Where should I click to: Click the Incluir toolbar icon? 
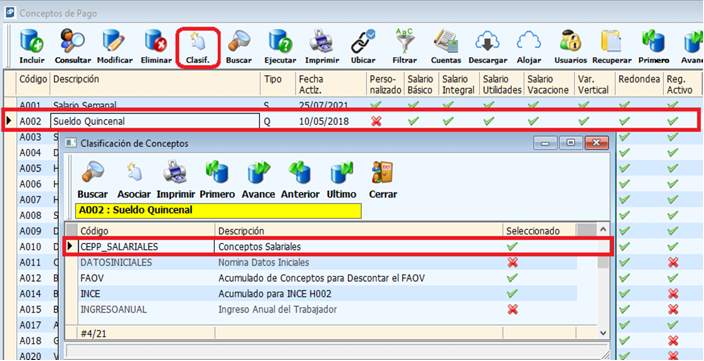pyautogui.click(x=32, y=41)
